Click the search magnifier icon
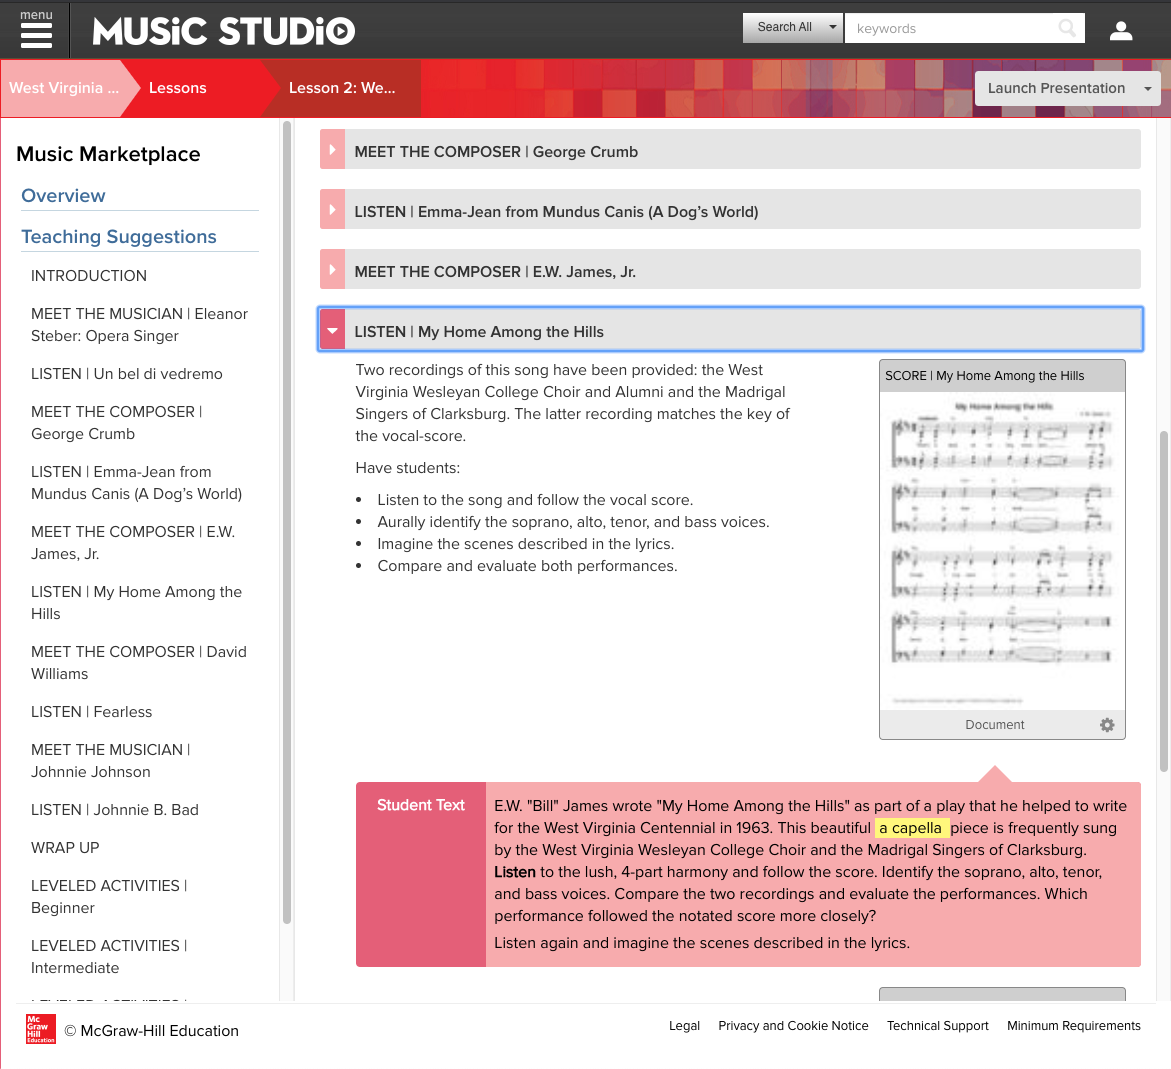This screenshot has height=1069, width=1171. click(x=1068, y=28)
